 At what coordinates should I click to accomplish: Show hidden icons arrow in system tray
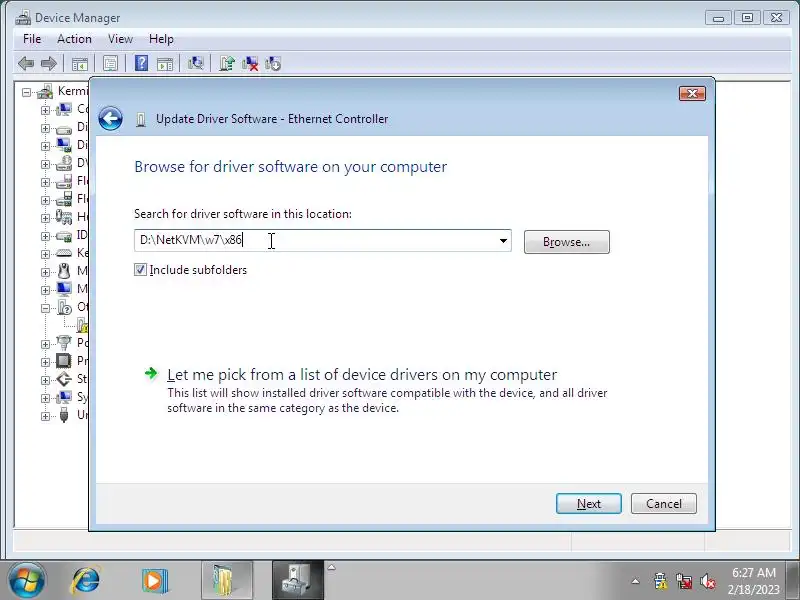click(x=635, y=581)
